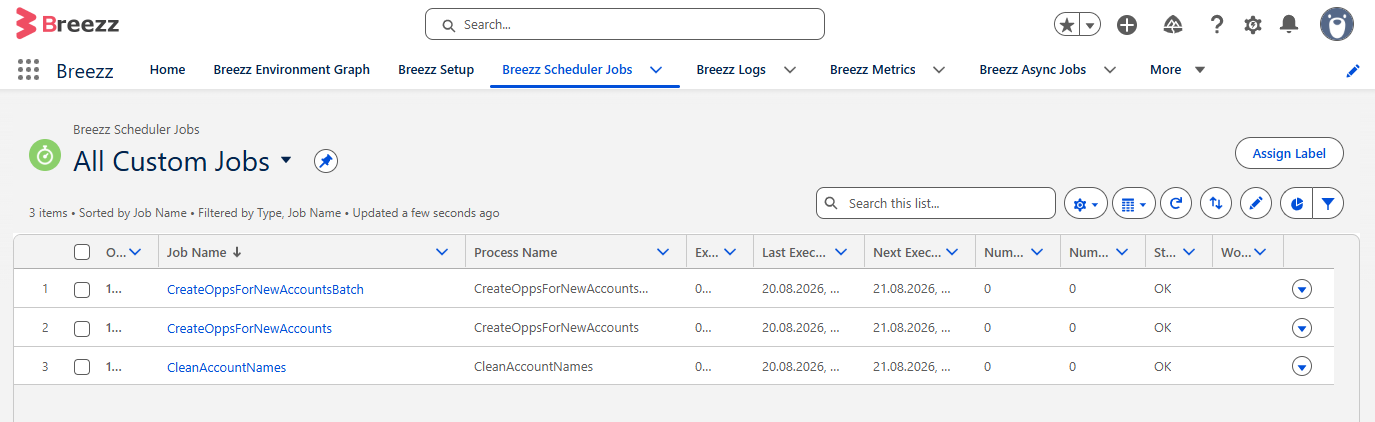Open the CreateOppsForNewAccountsBatch job link
This screenshot has height=422, width=1375.
point(265,290)
